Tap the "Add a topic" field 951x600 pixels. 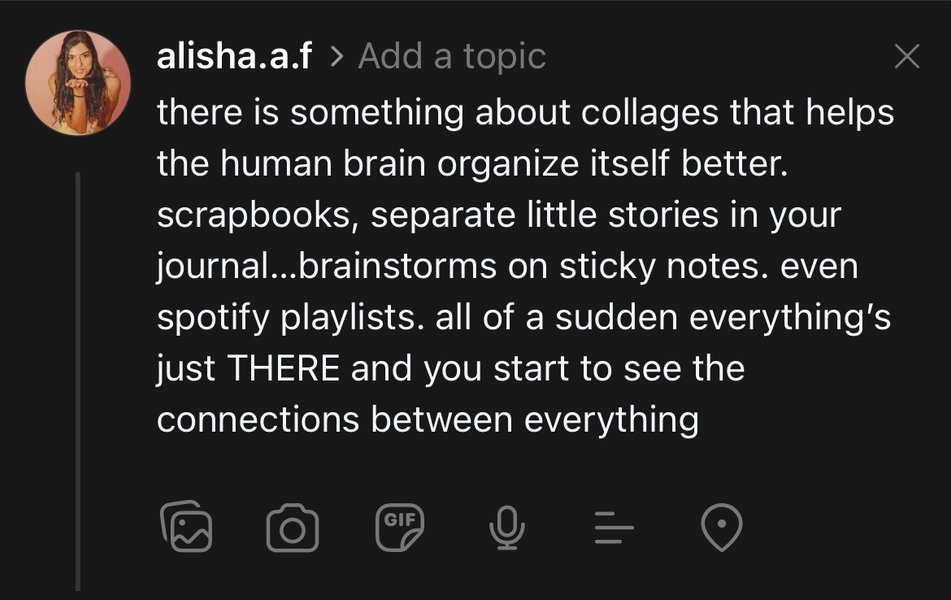point(451,57)
